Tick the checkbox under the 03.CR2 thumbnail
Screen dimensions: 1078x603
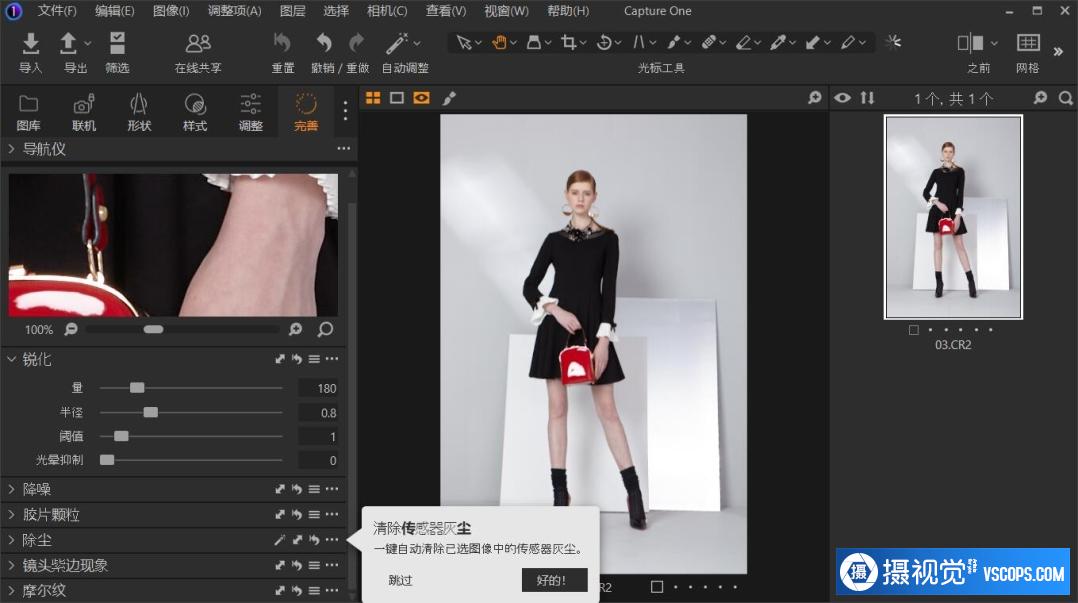pyautogui.click(x=914, y=329)
